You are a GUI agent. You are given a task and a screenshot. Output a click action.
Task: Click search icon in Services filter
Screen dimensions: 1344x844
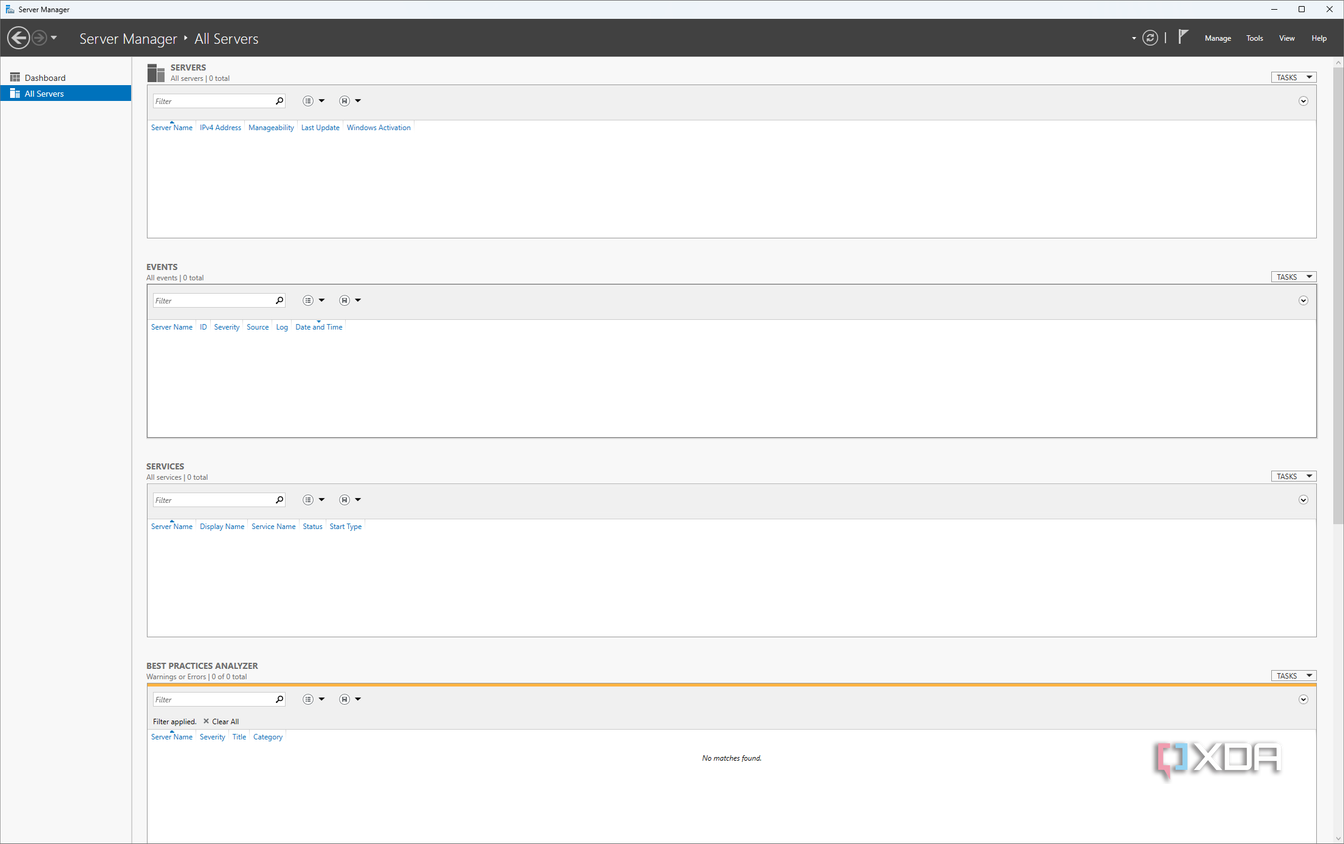(x=279, y=500)
